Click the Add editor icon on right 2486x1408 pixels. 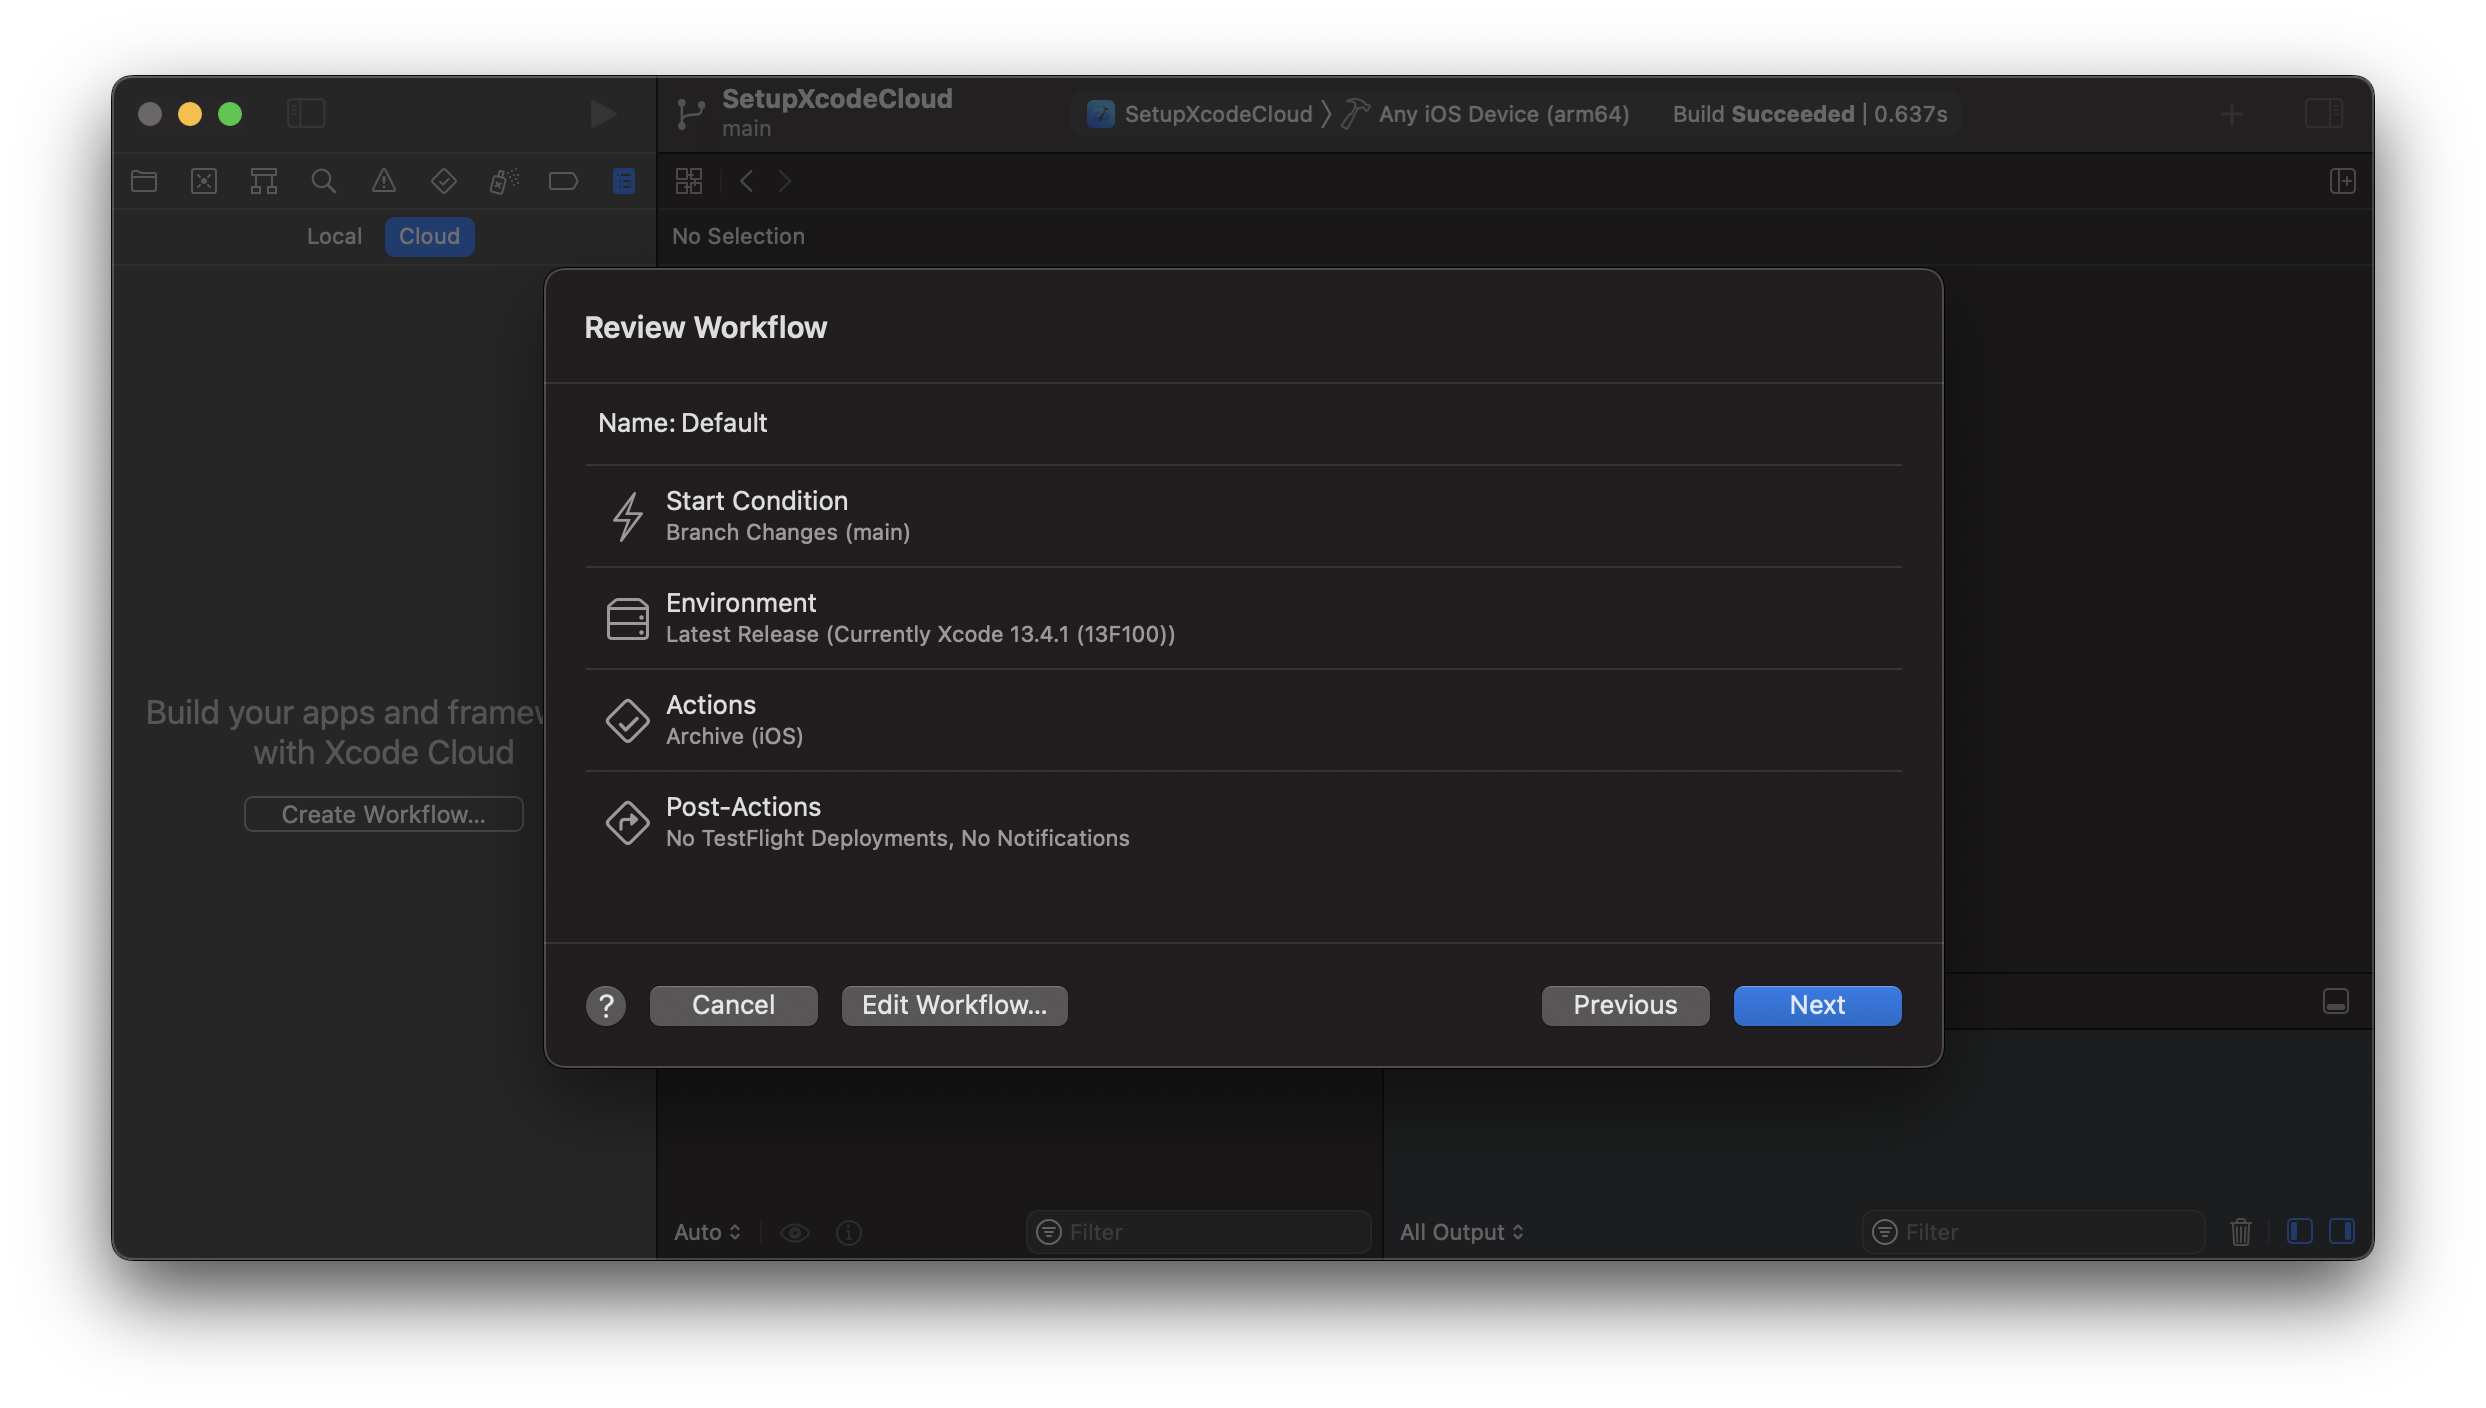[2343, 181]
